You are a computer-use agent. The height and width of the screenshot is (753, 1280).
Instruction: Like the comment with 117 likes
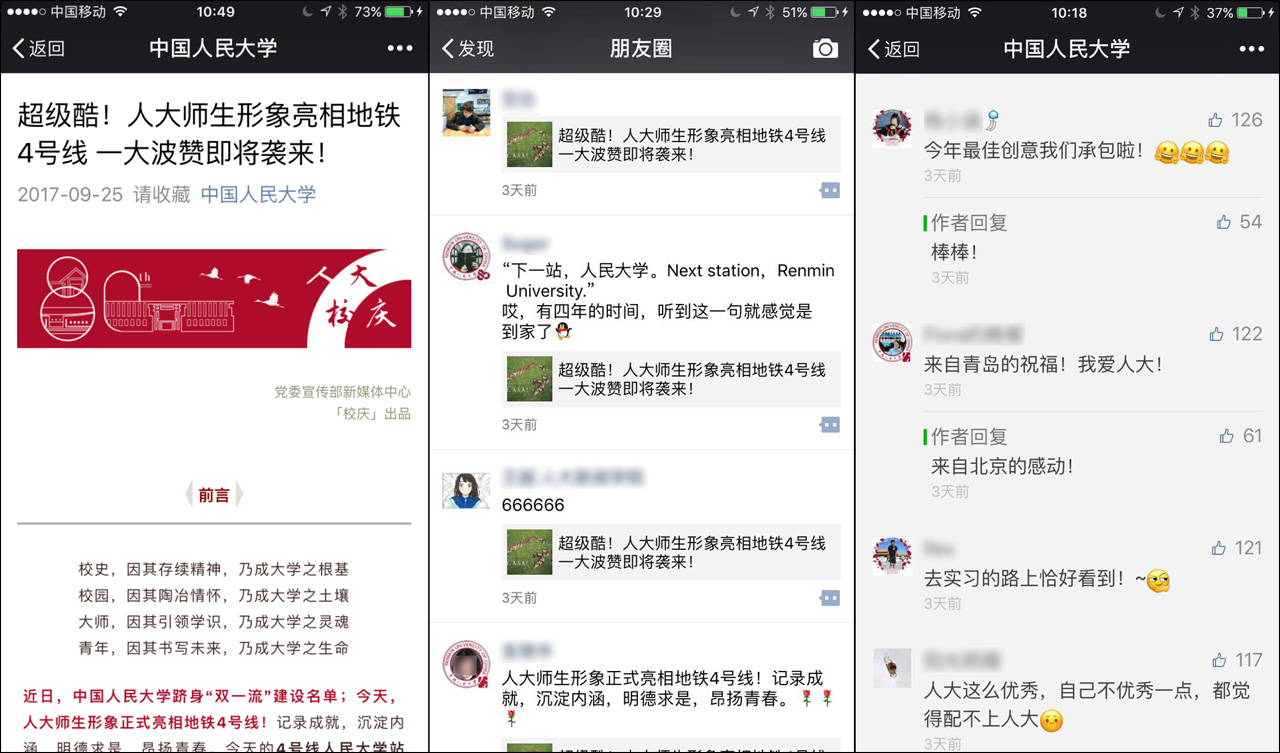pos(1217,660)
